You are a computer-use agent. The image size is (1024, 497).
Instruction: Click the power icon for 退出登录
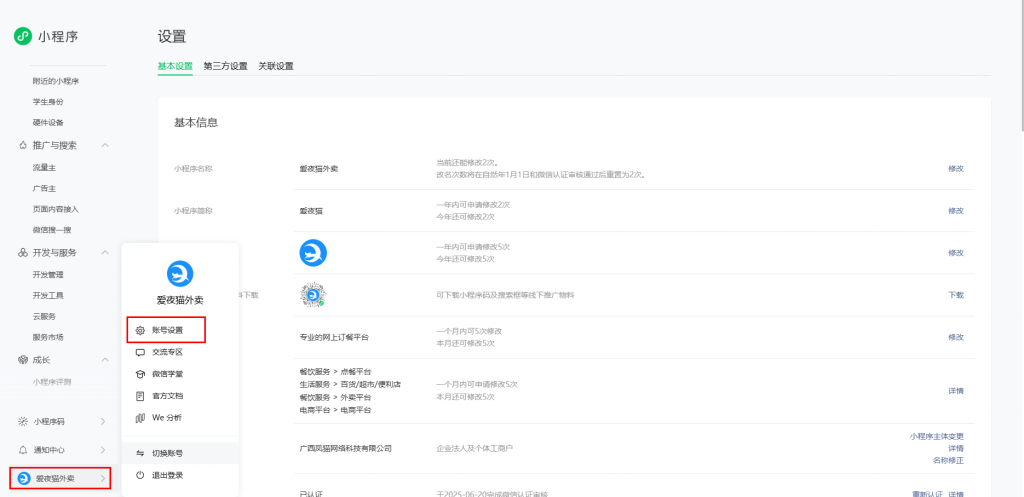(x=140, y=475)
